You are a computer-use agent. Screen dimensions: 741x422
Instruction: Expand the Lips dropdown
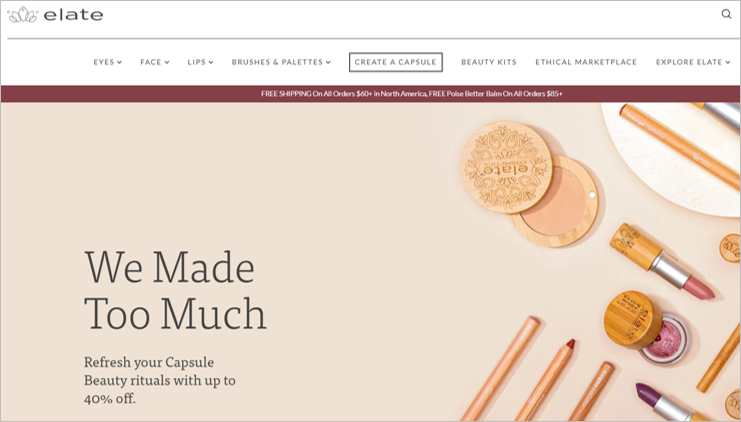(200, 62)
